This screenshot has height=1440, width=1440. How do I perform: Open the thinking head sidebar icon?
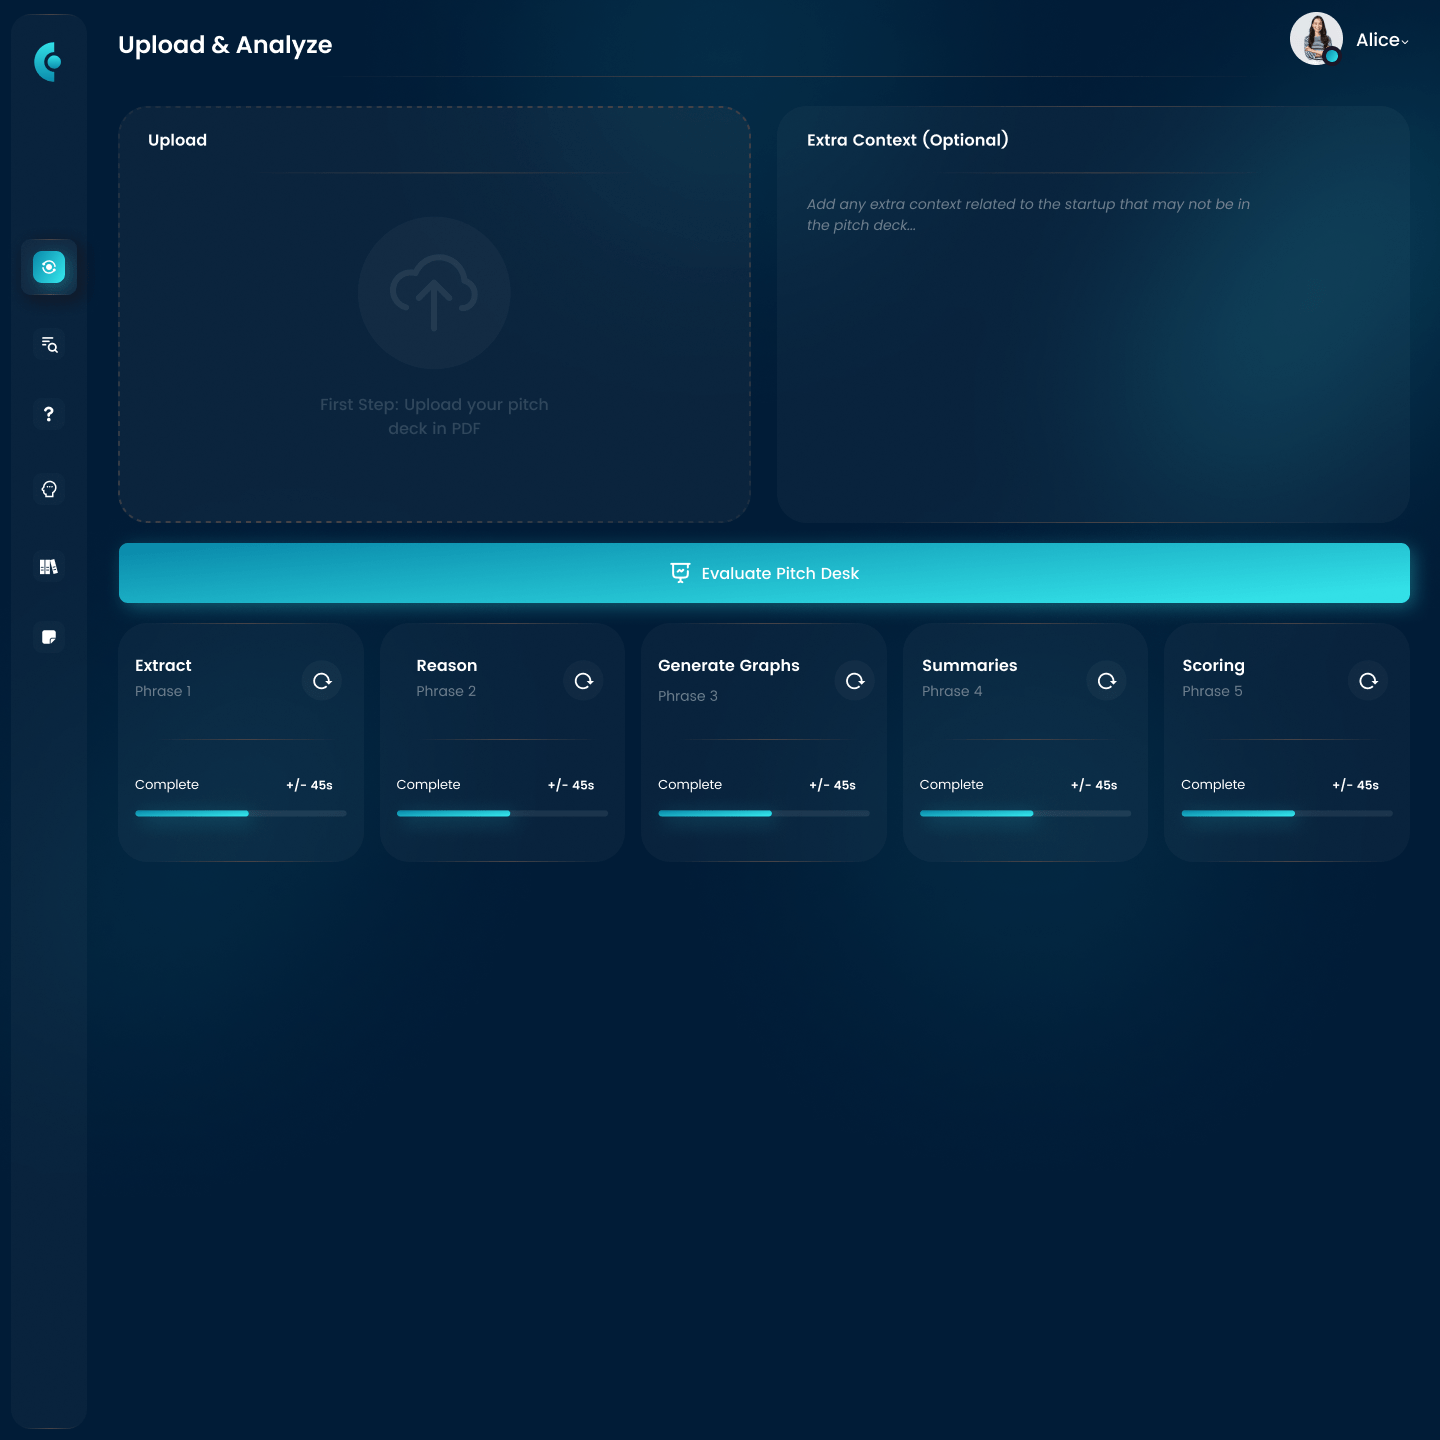(x=49, y=489)
